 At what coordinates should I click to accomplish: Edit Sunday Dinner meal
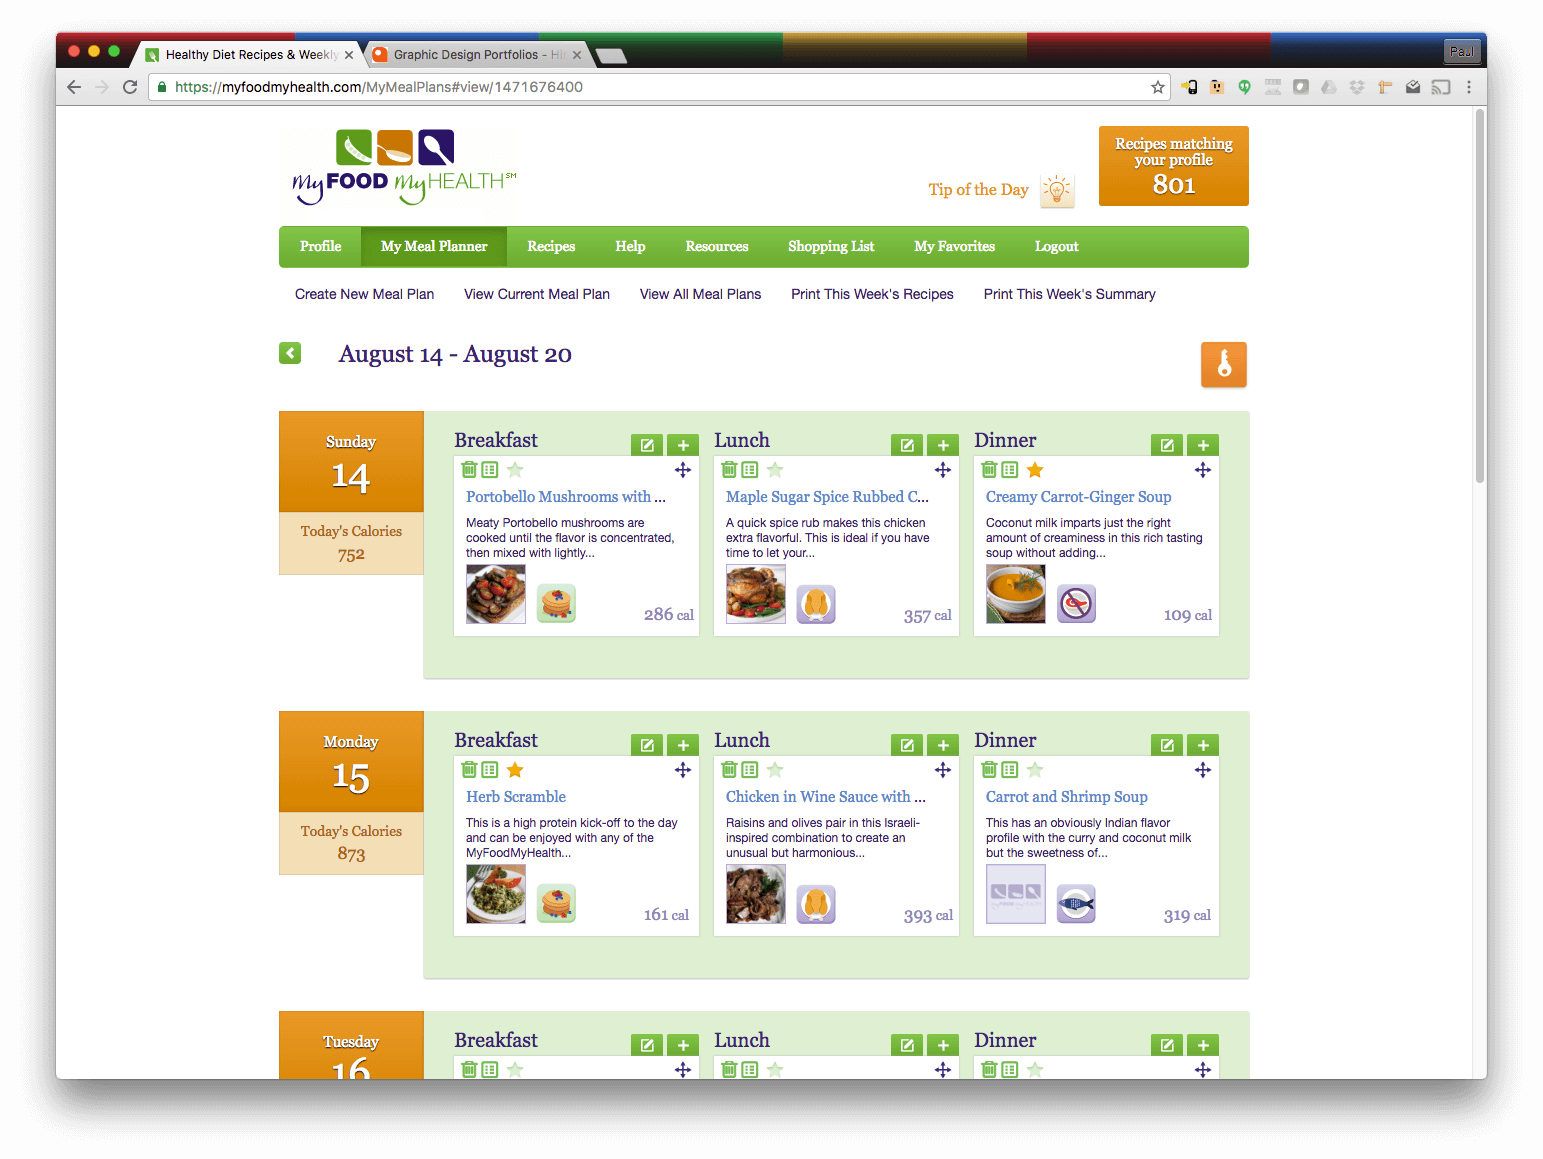[x=1167, y=445]
